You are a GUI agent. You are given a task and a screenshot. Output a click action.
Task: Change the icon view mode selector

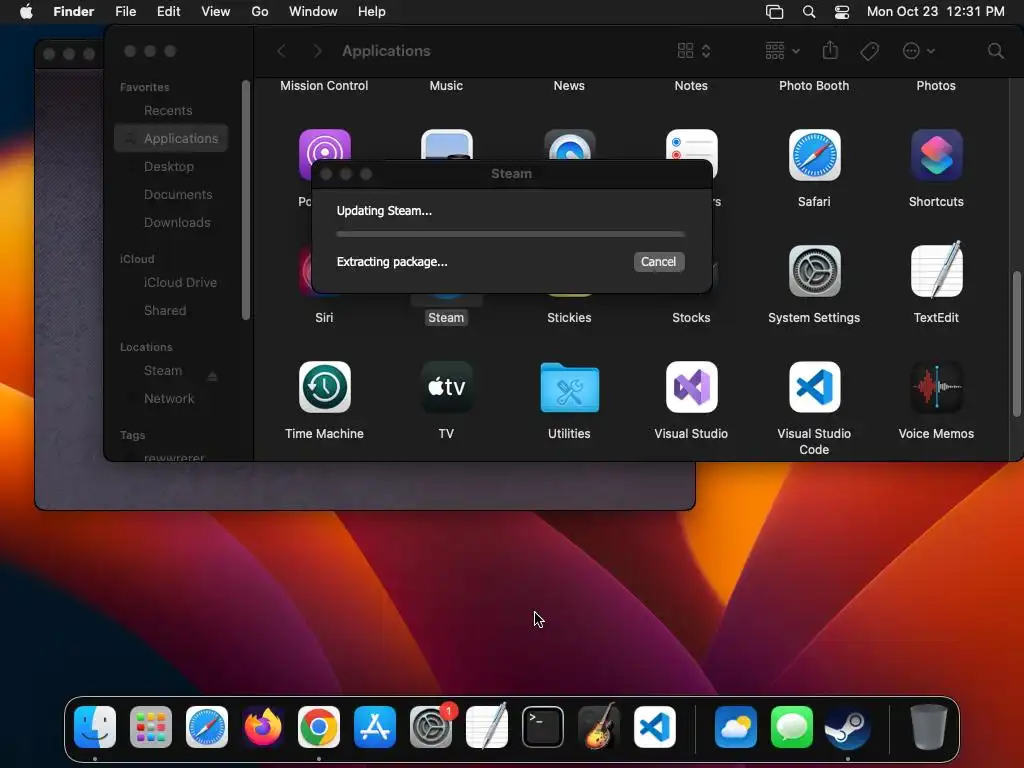click(694, 51)
